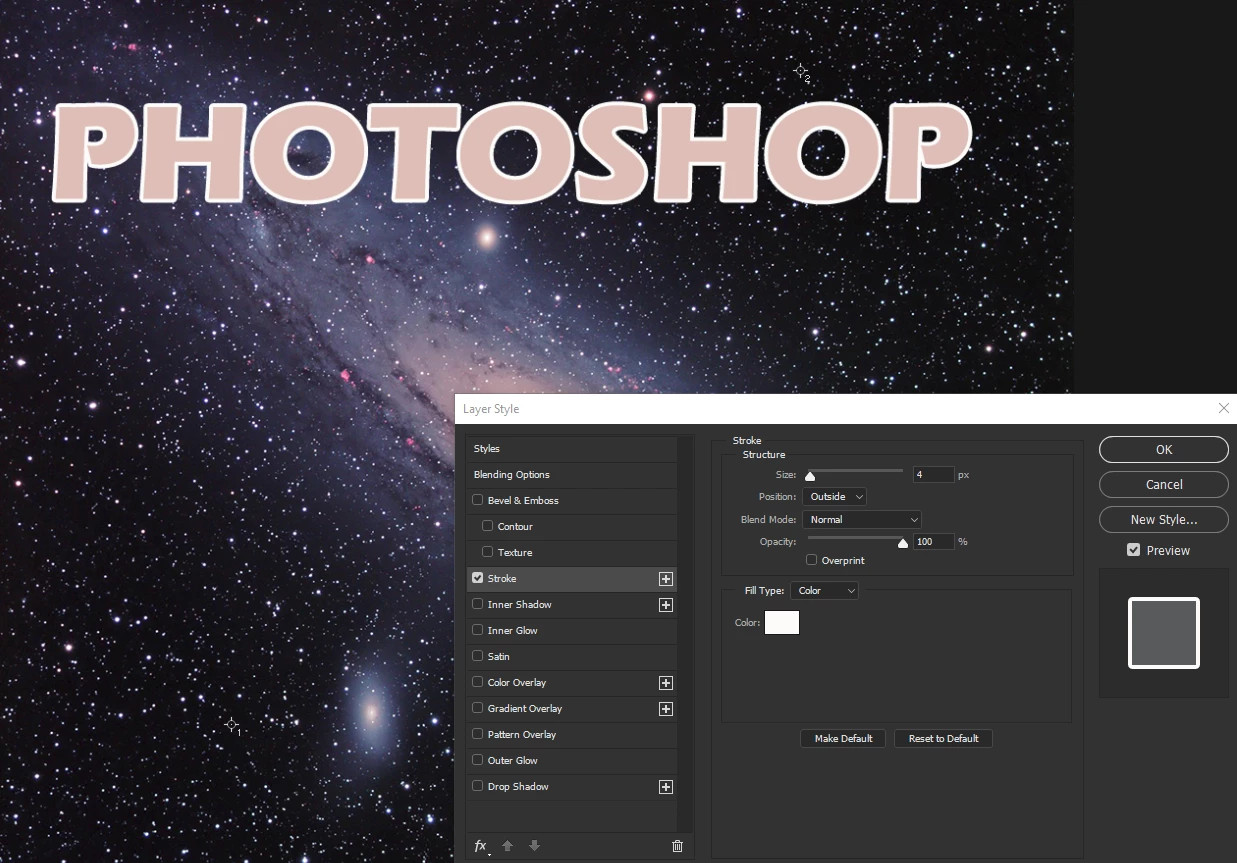Select the Stroke row label

click(502, 579)
